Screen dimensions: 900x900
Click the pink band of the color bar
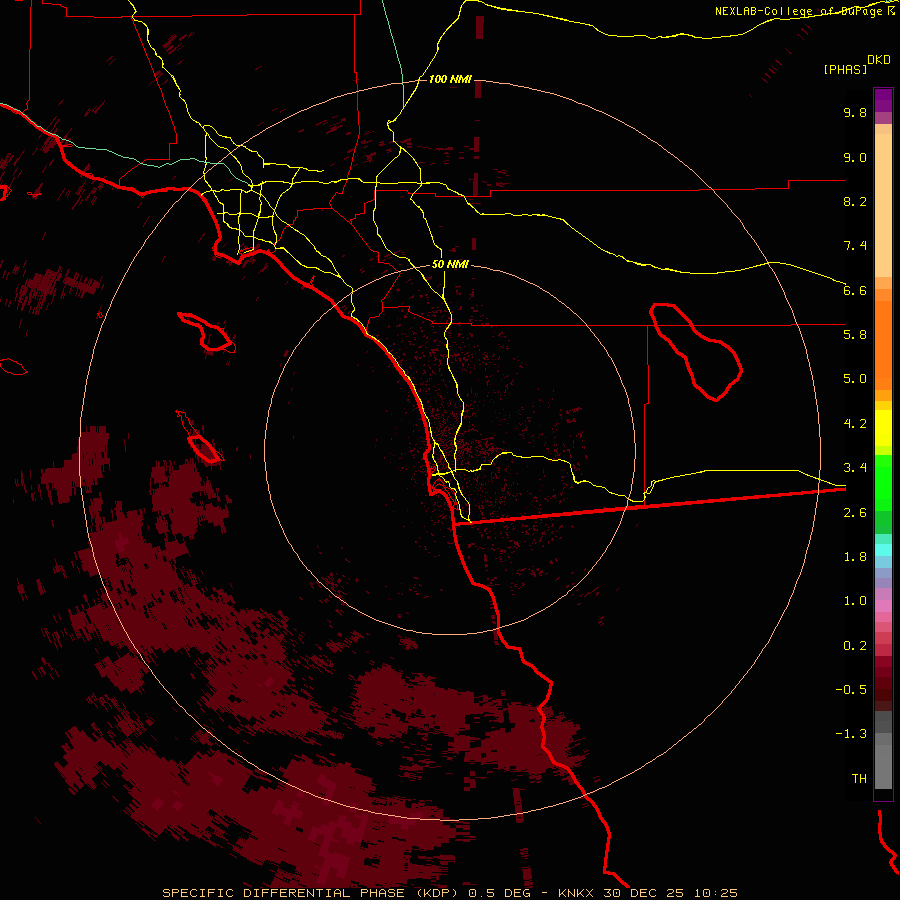point(883,606)
